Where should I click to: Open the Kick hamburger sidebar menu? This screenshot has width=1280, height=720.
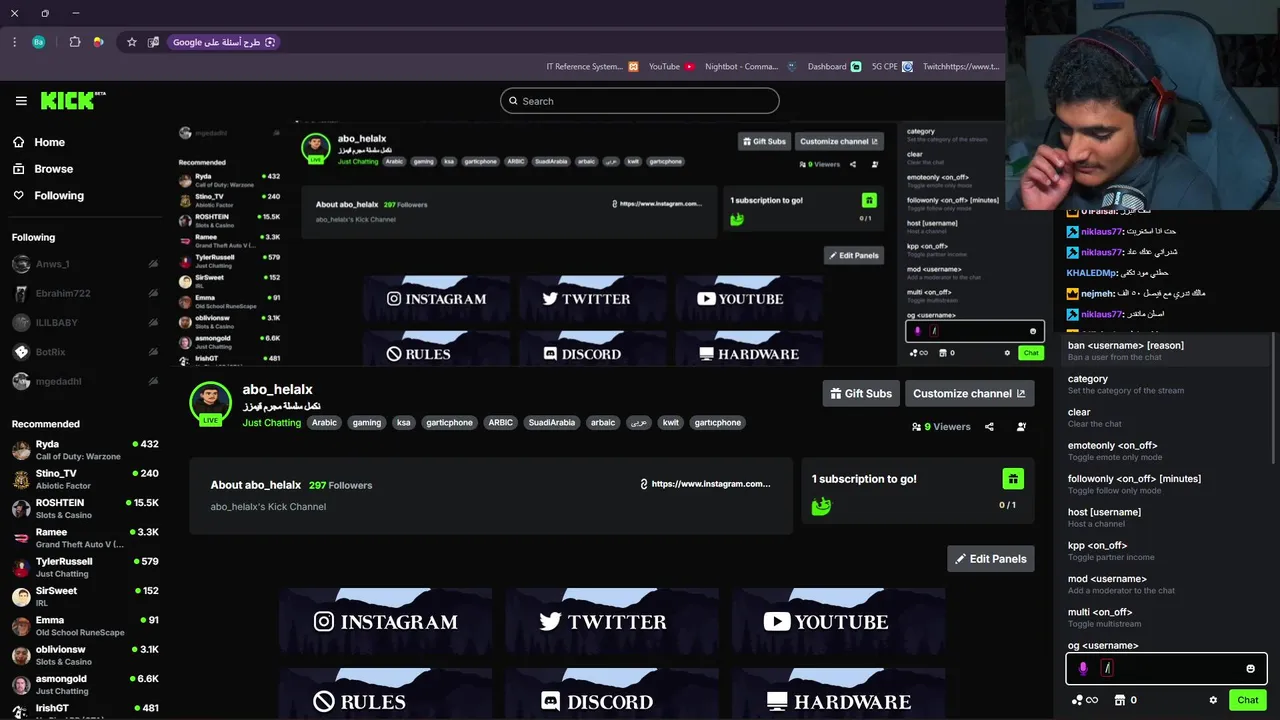click(x=21, y=101)
